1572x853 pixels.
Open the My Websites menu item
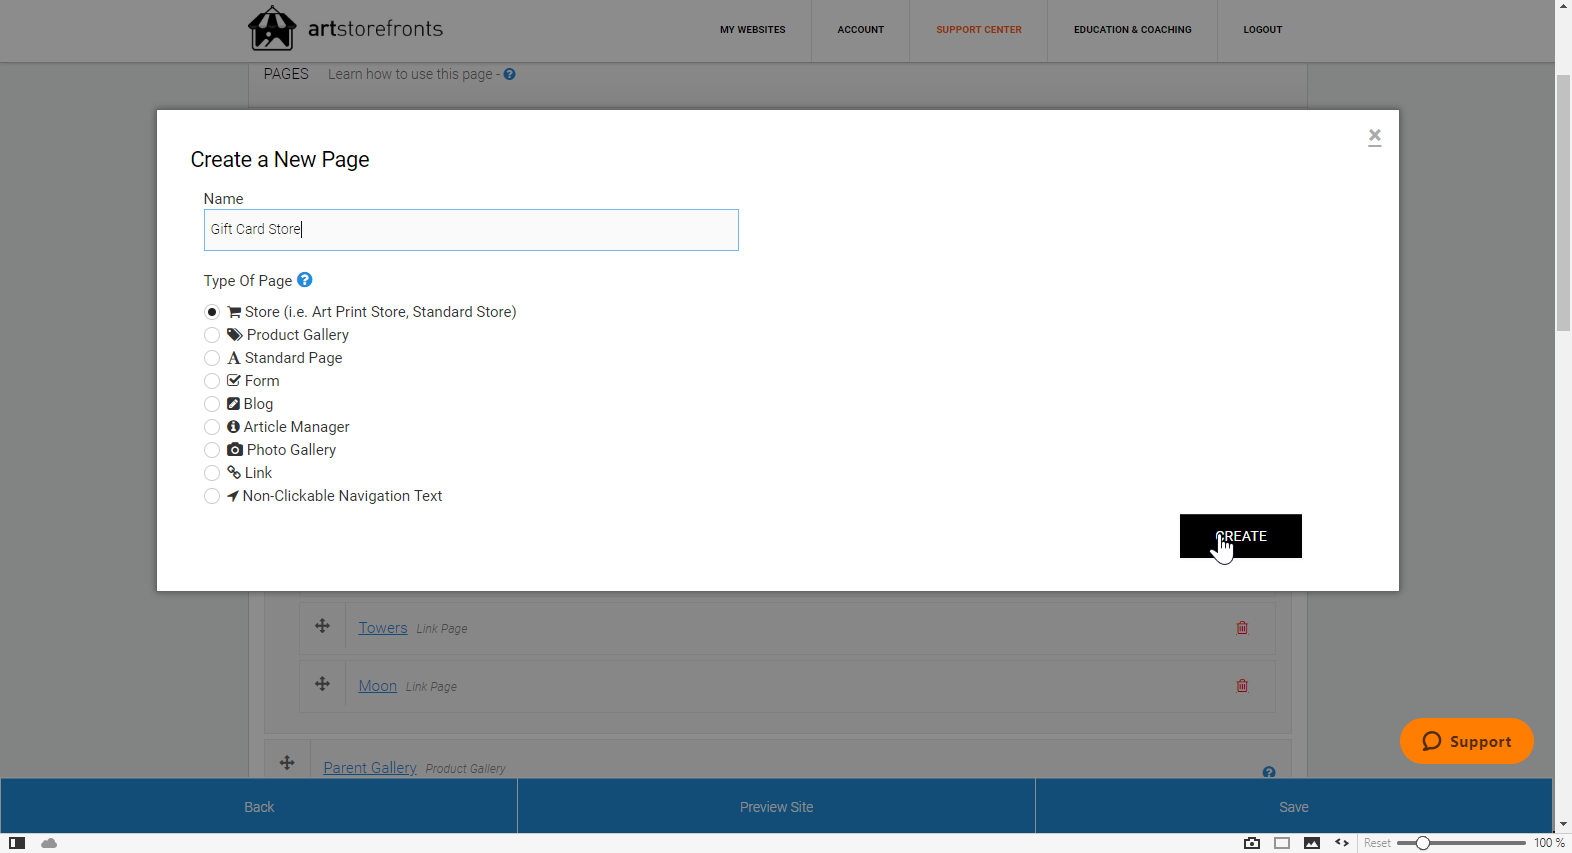(752, 30)
